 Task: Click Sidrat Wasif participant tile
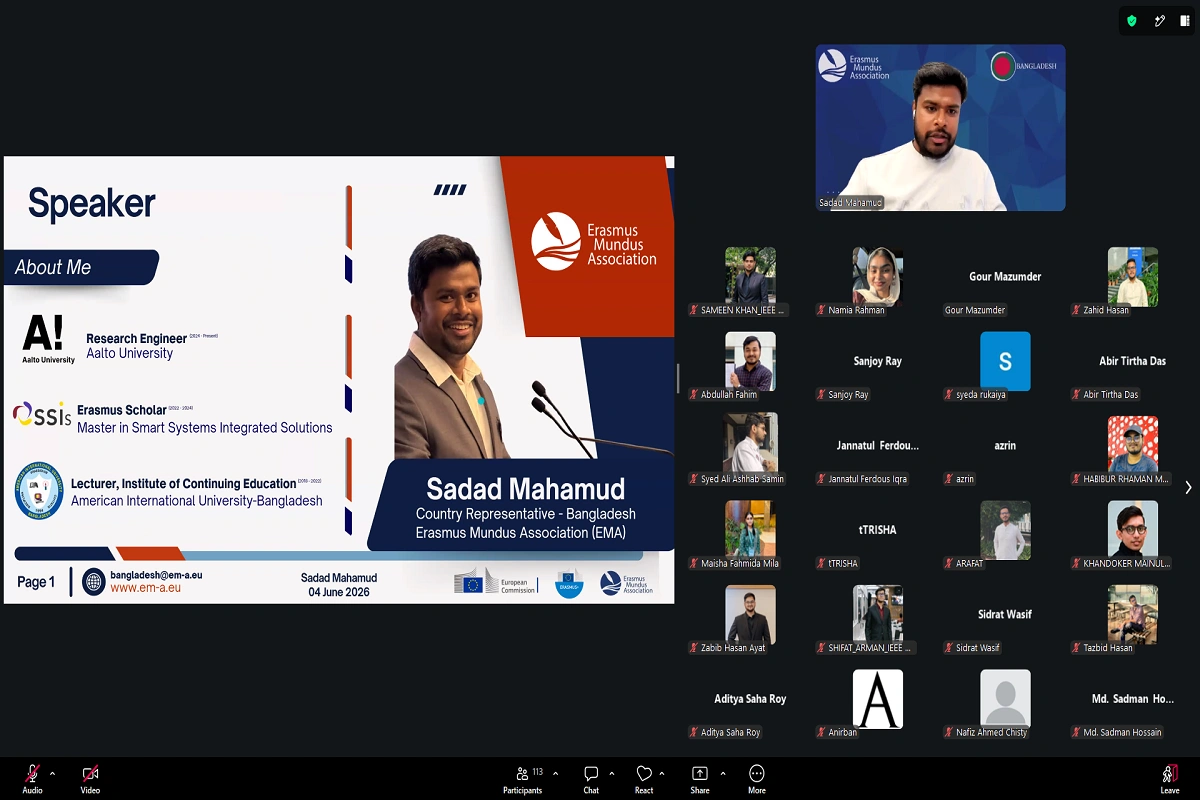click(1005, 620)
